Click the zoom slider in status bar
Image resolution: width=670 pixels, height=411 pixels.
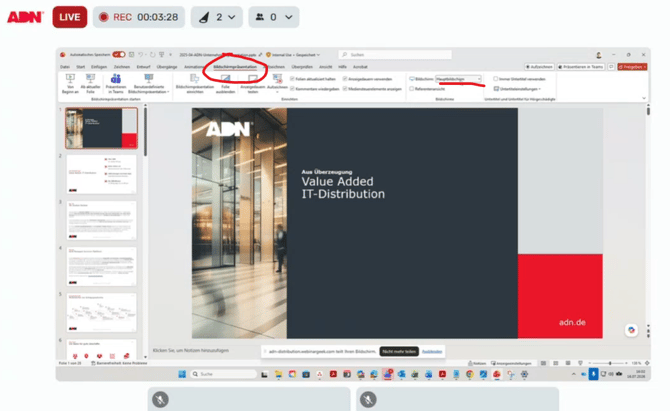point(610,363)
